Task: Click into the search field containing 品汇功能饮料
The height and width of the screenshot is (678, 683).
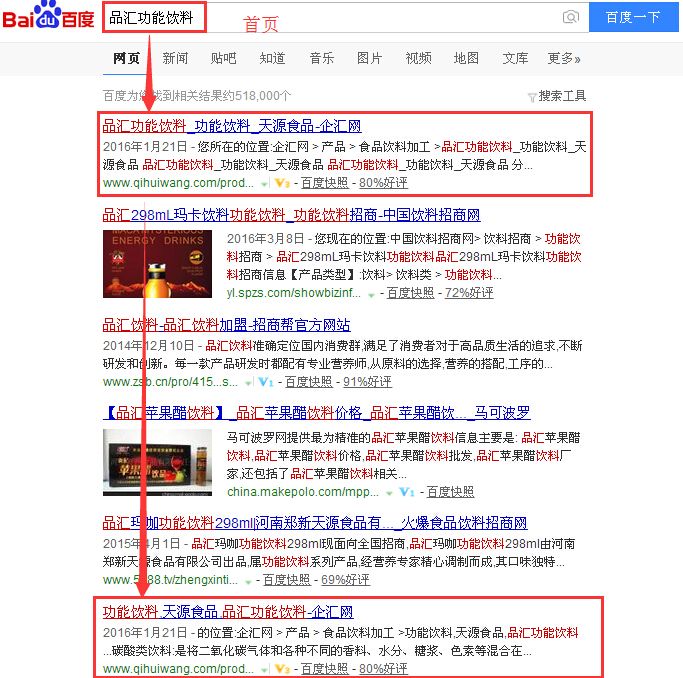Action: [x=345, y=17]
